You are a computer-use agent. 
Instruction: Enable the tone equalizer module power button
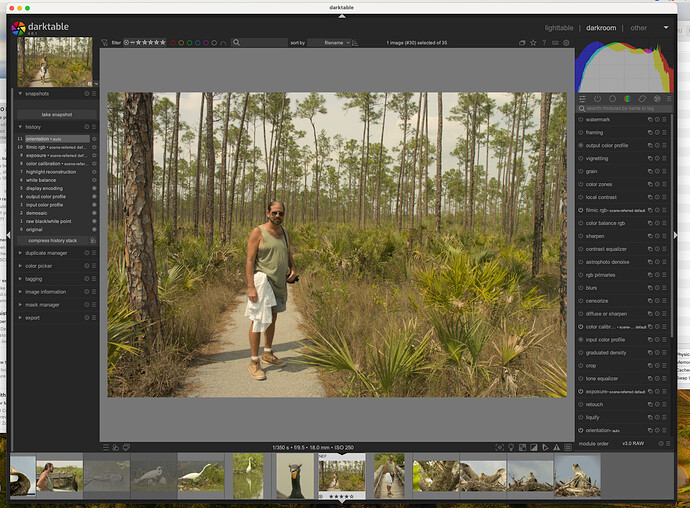(581, 379)
